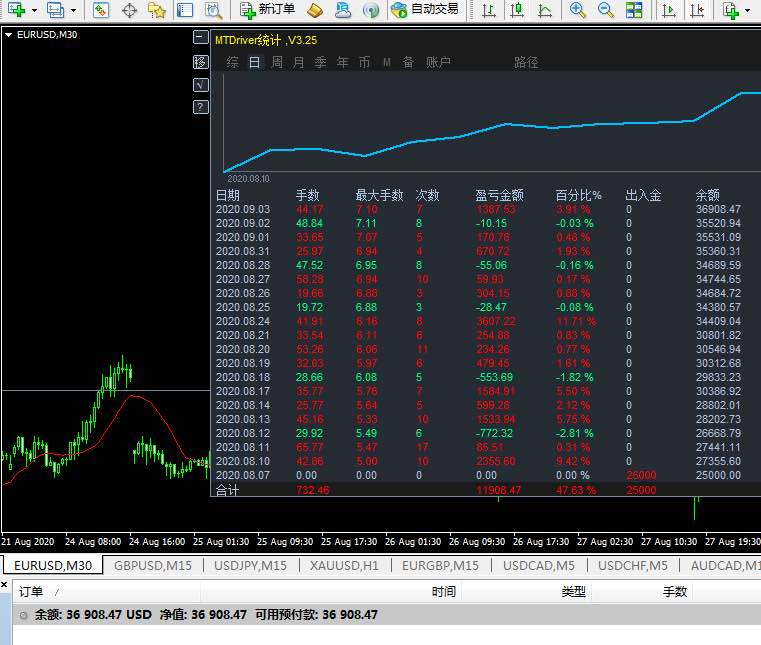Toggle the 自动交易 auto trading button

tap(425, 10)
